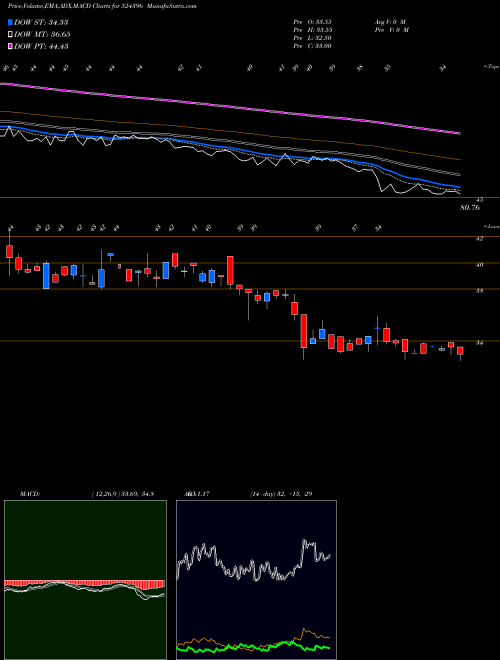Click the (14 day) 32, +15, -29 values
Image resolution: width=500 pixels, height=660 pixels.
click(281, 494)
